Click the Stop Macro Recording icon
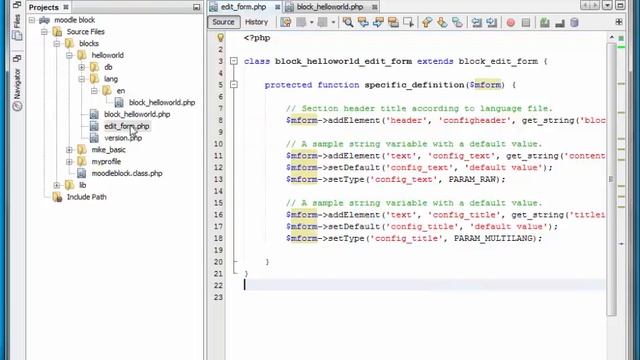 pos(526,22)
